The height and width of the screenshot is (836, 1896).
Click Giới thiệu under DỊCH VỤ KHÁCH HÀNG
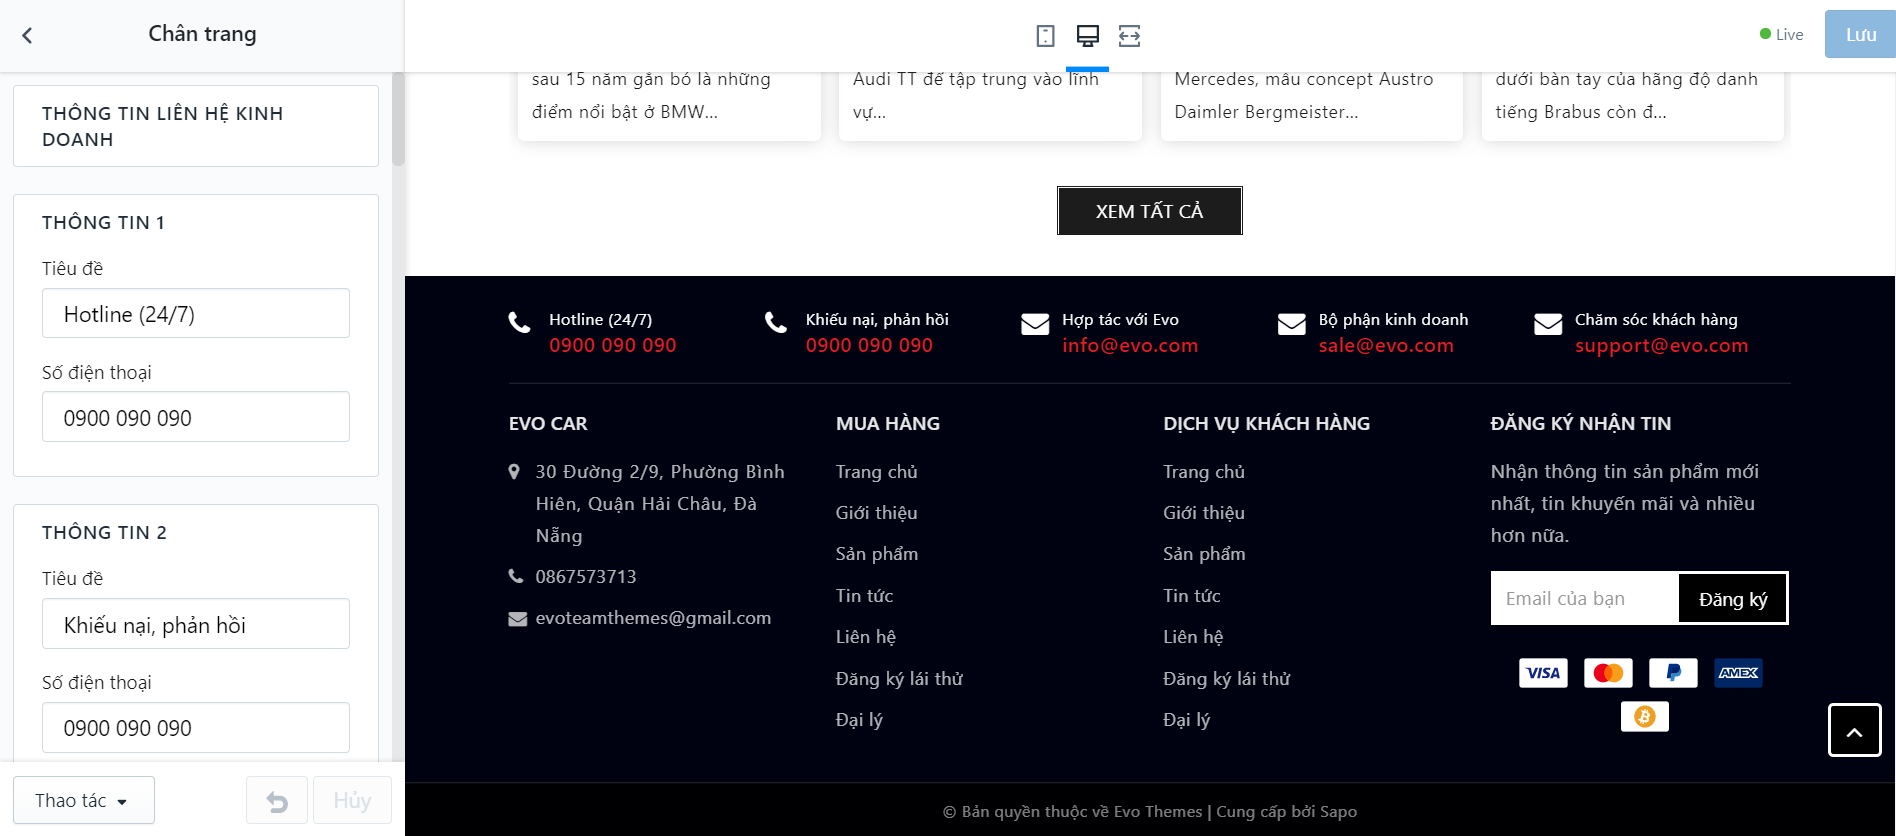pos(1204,512)
